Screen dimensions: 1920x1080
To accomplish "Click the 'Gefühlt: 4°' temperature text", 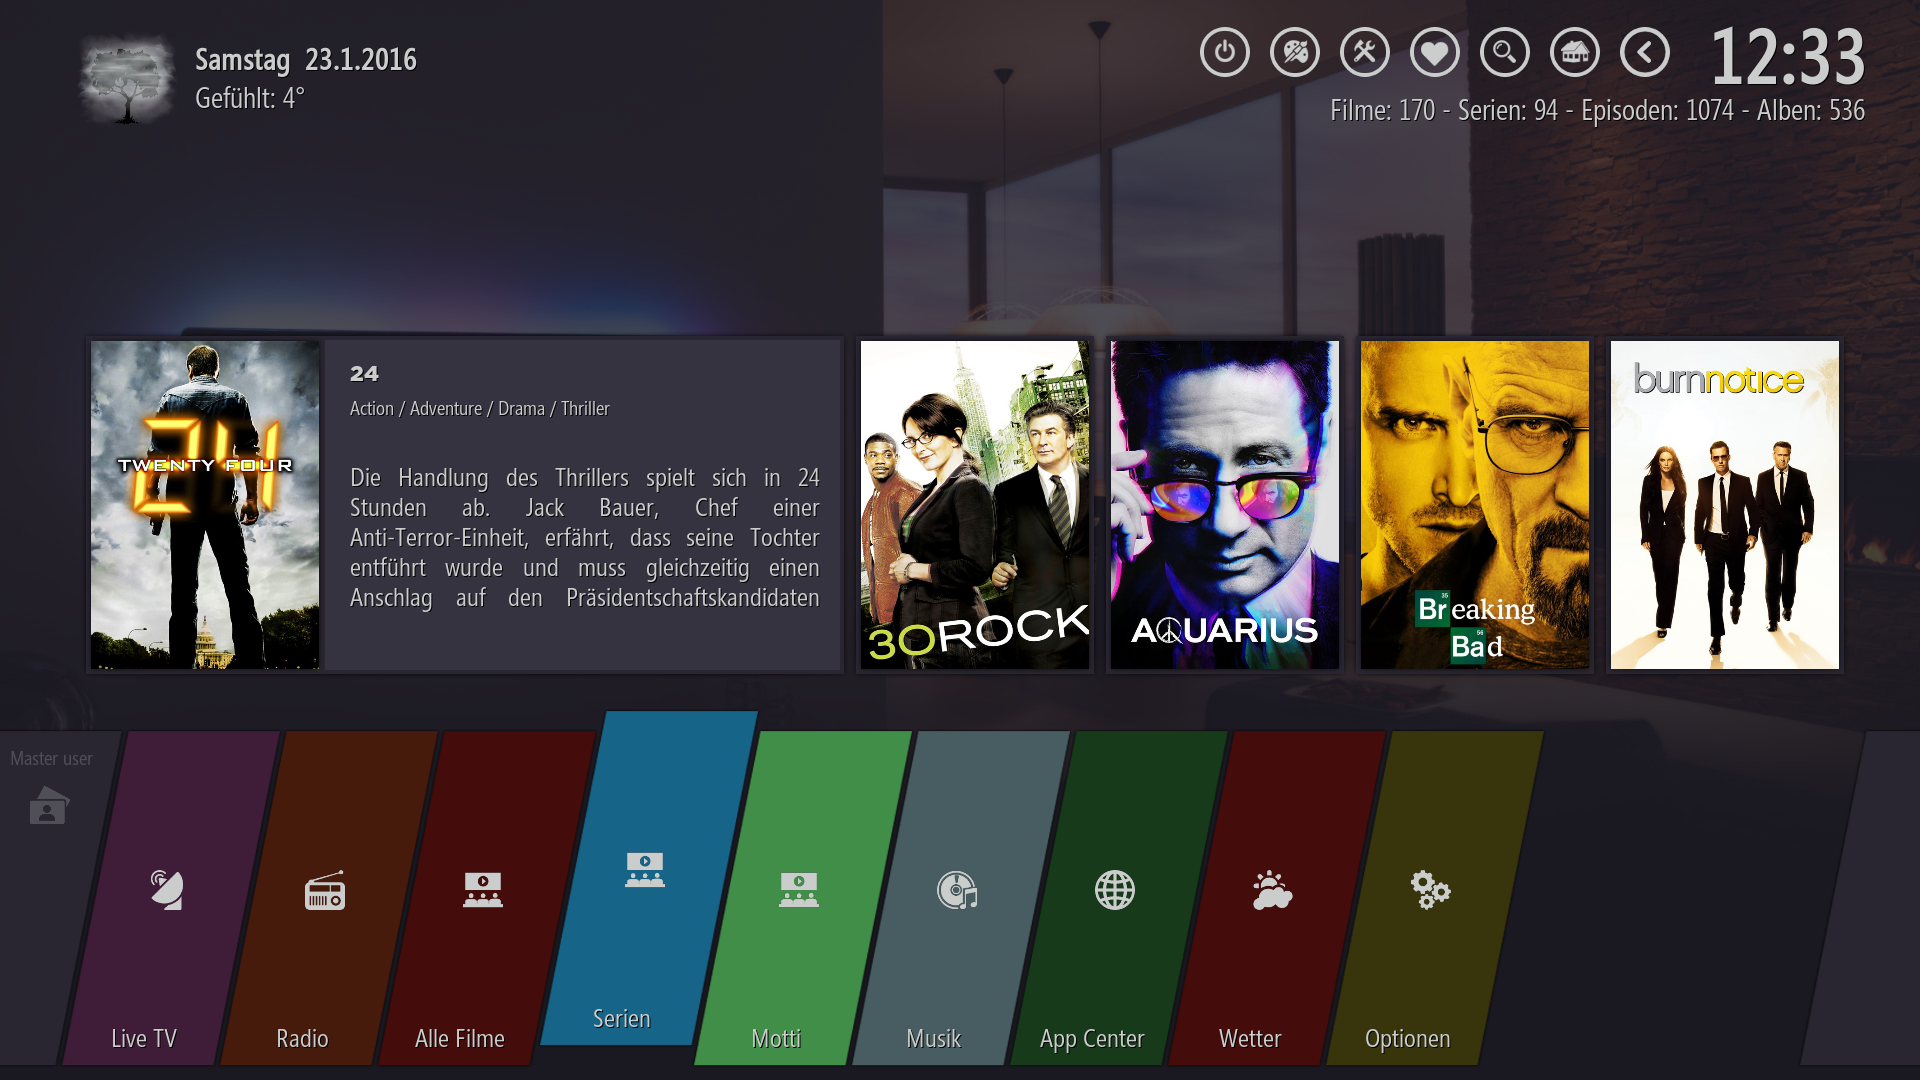I will (250, 99).
